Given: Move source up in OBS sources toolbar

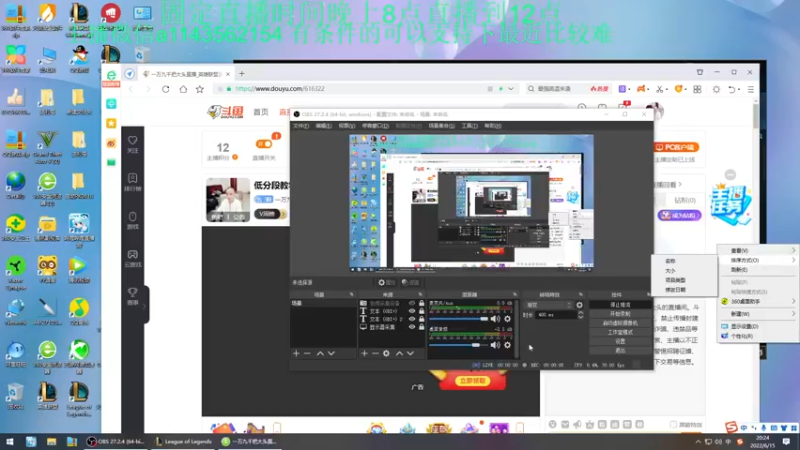Looking at the screenshot, I should 399,353.
